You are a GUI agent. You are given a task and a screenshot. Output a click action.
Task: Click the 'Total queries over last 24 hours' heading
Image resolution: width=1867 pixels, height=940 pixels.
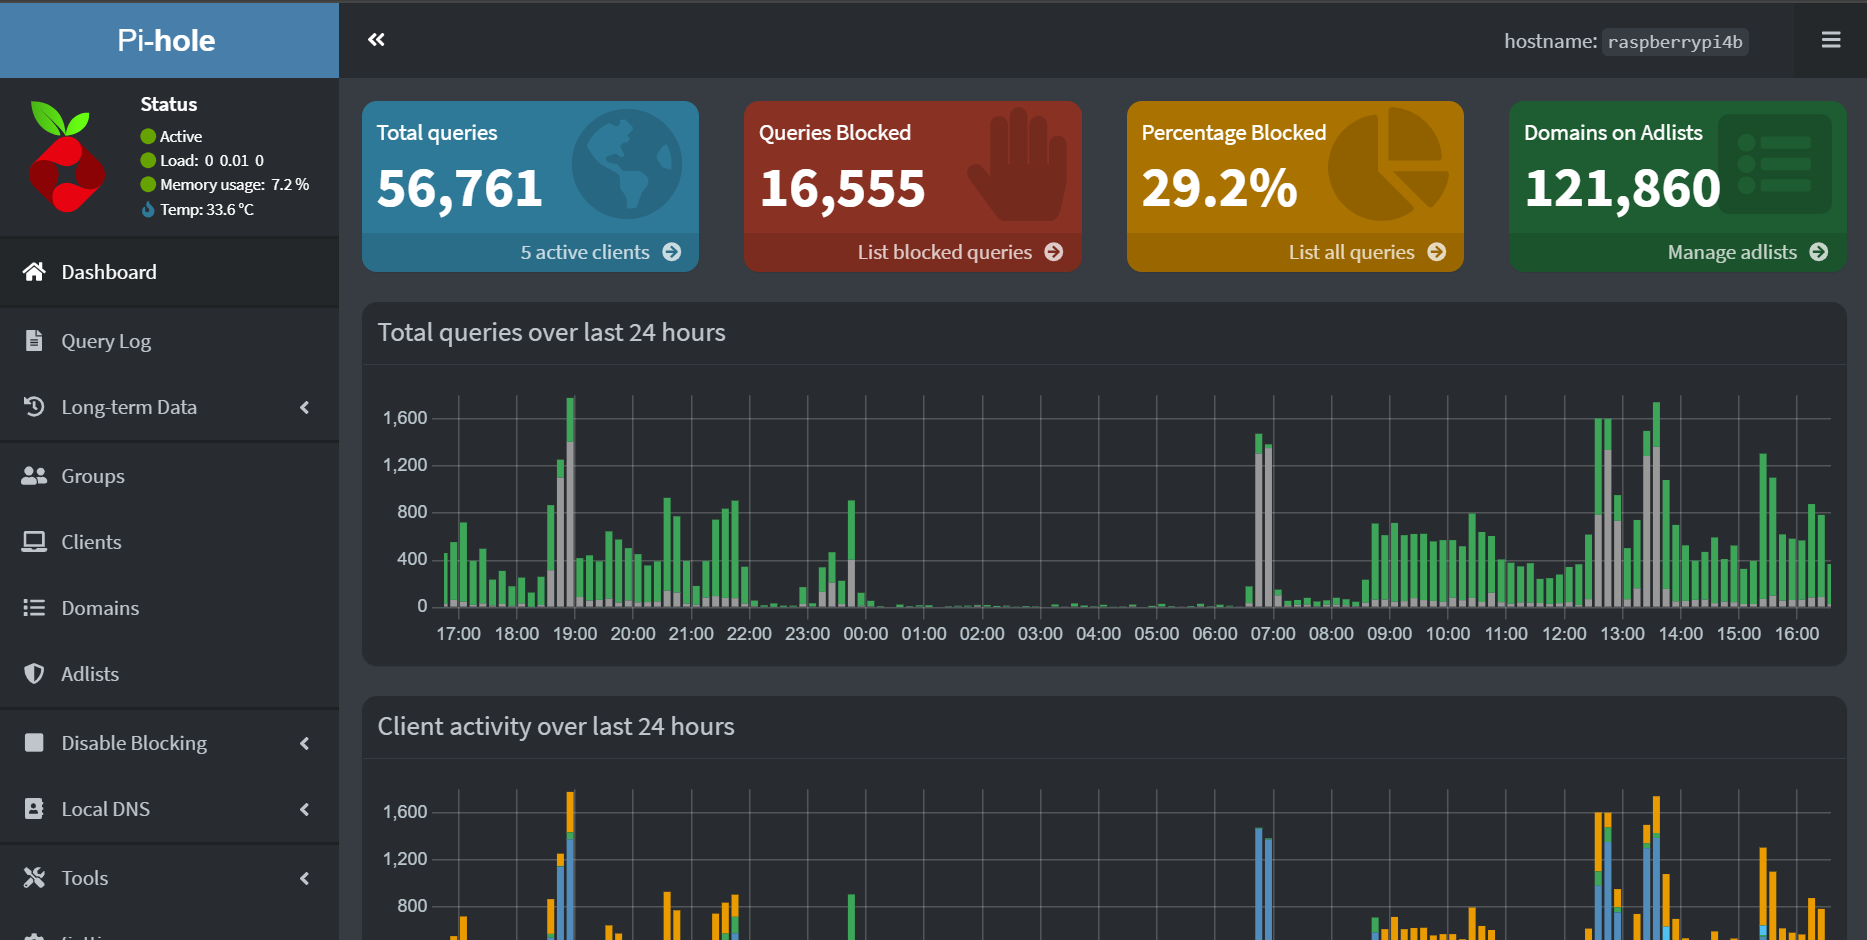(551, 332)
